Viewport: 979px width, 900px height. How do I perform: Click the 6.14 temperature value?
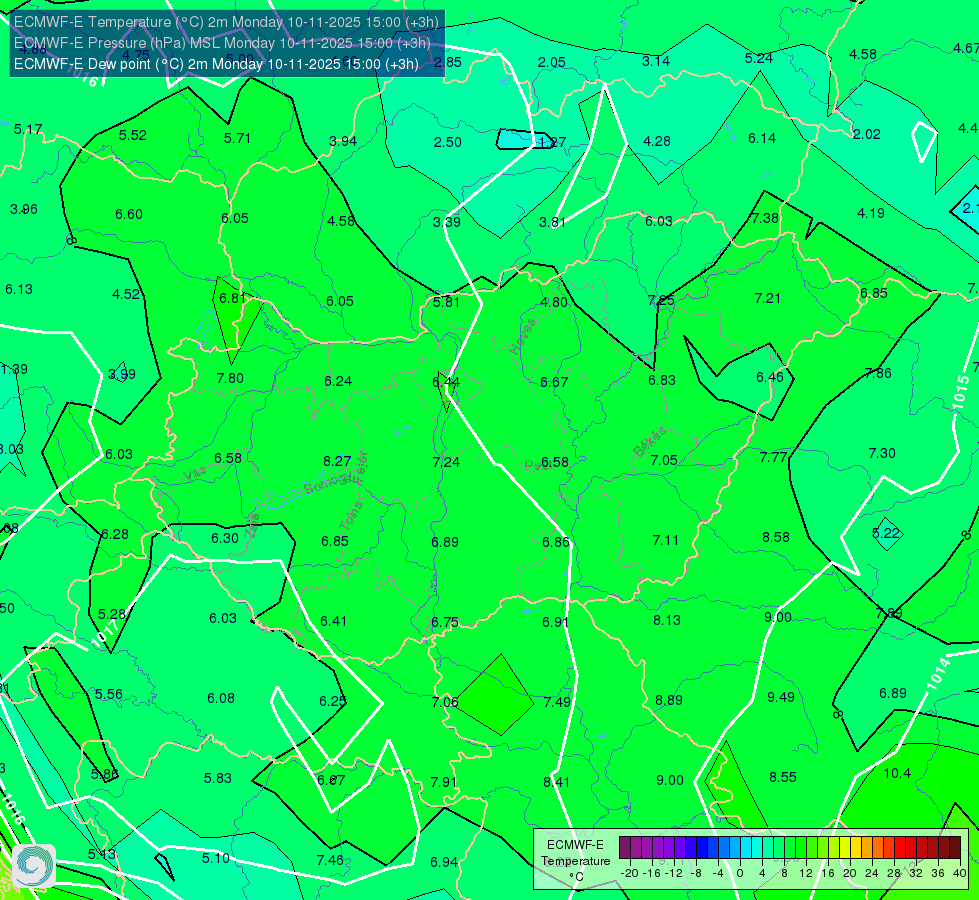[762, 138]
